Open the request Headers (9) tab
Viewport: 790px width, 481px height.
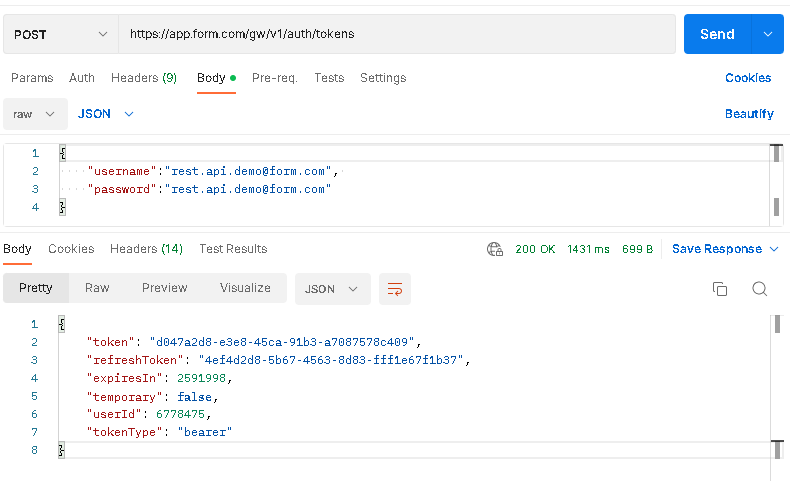tap(143, 78)
